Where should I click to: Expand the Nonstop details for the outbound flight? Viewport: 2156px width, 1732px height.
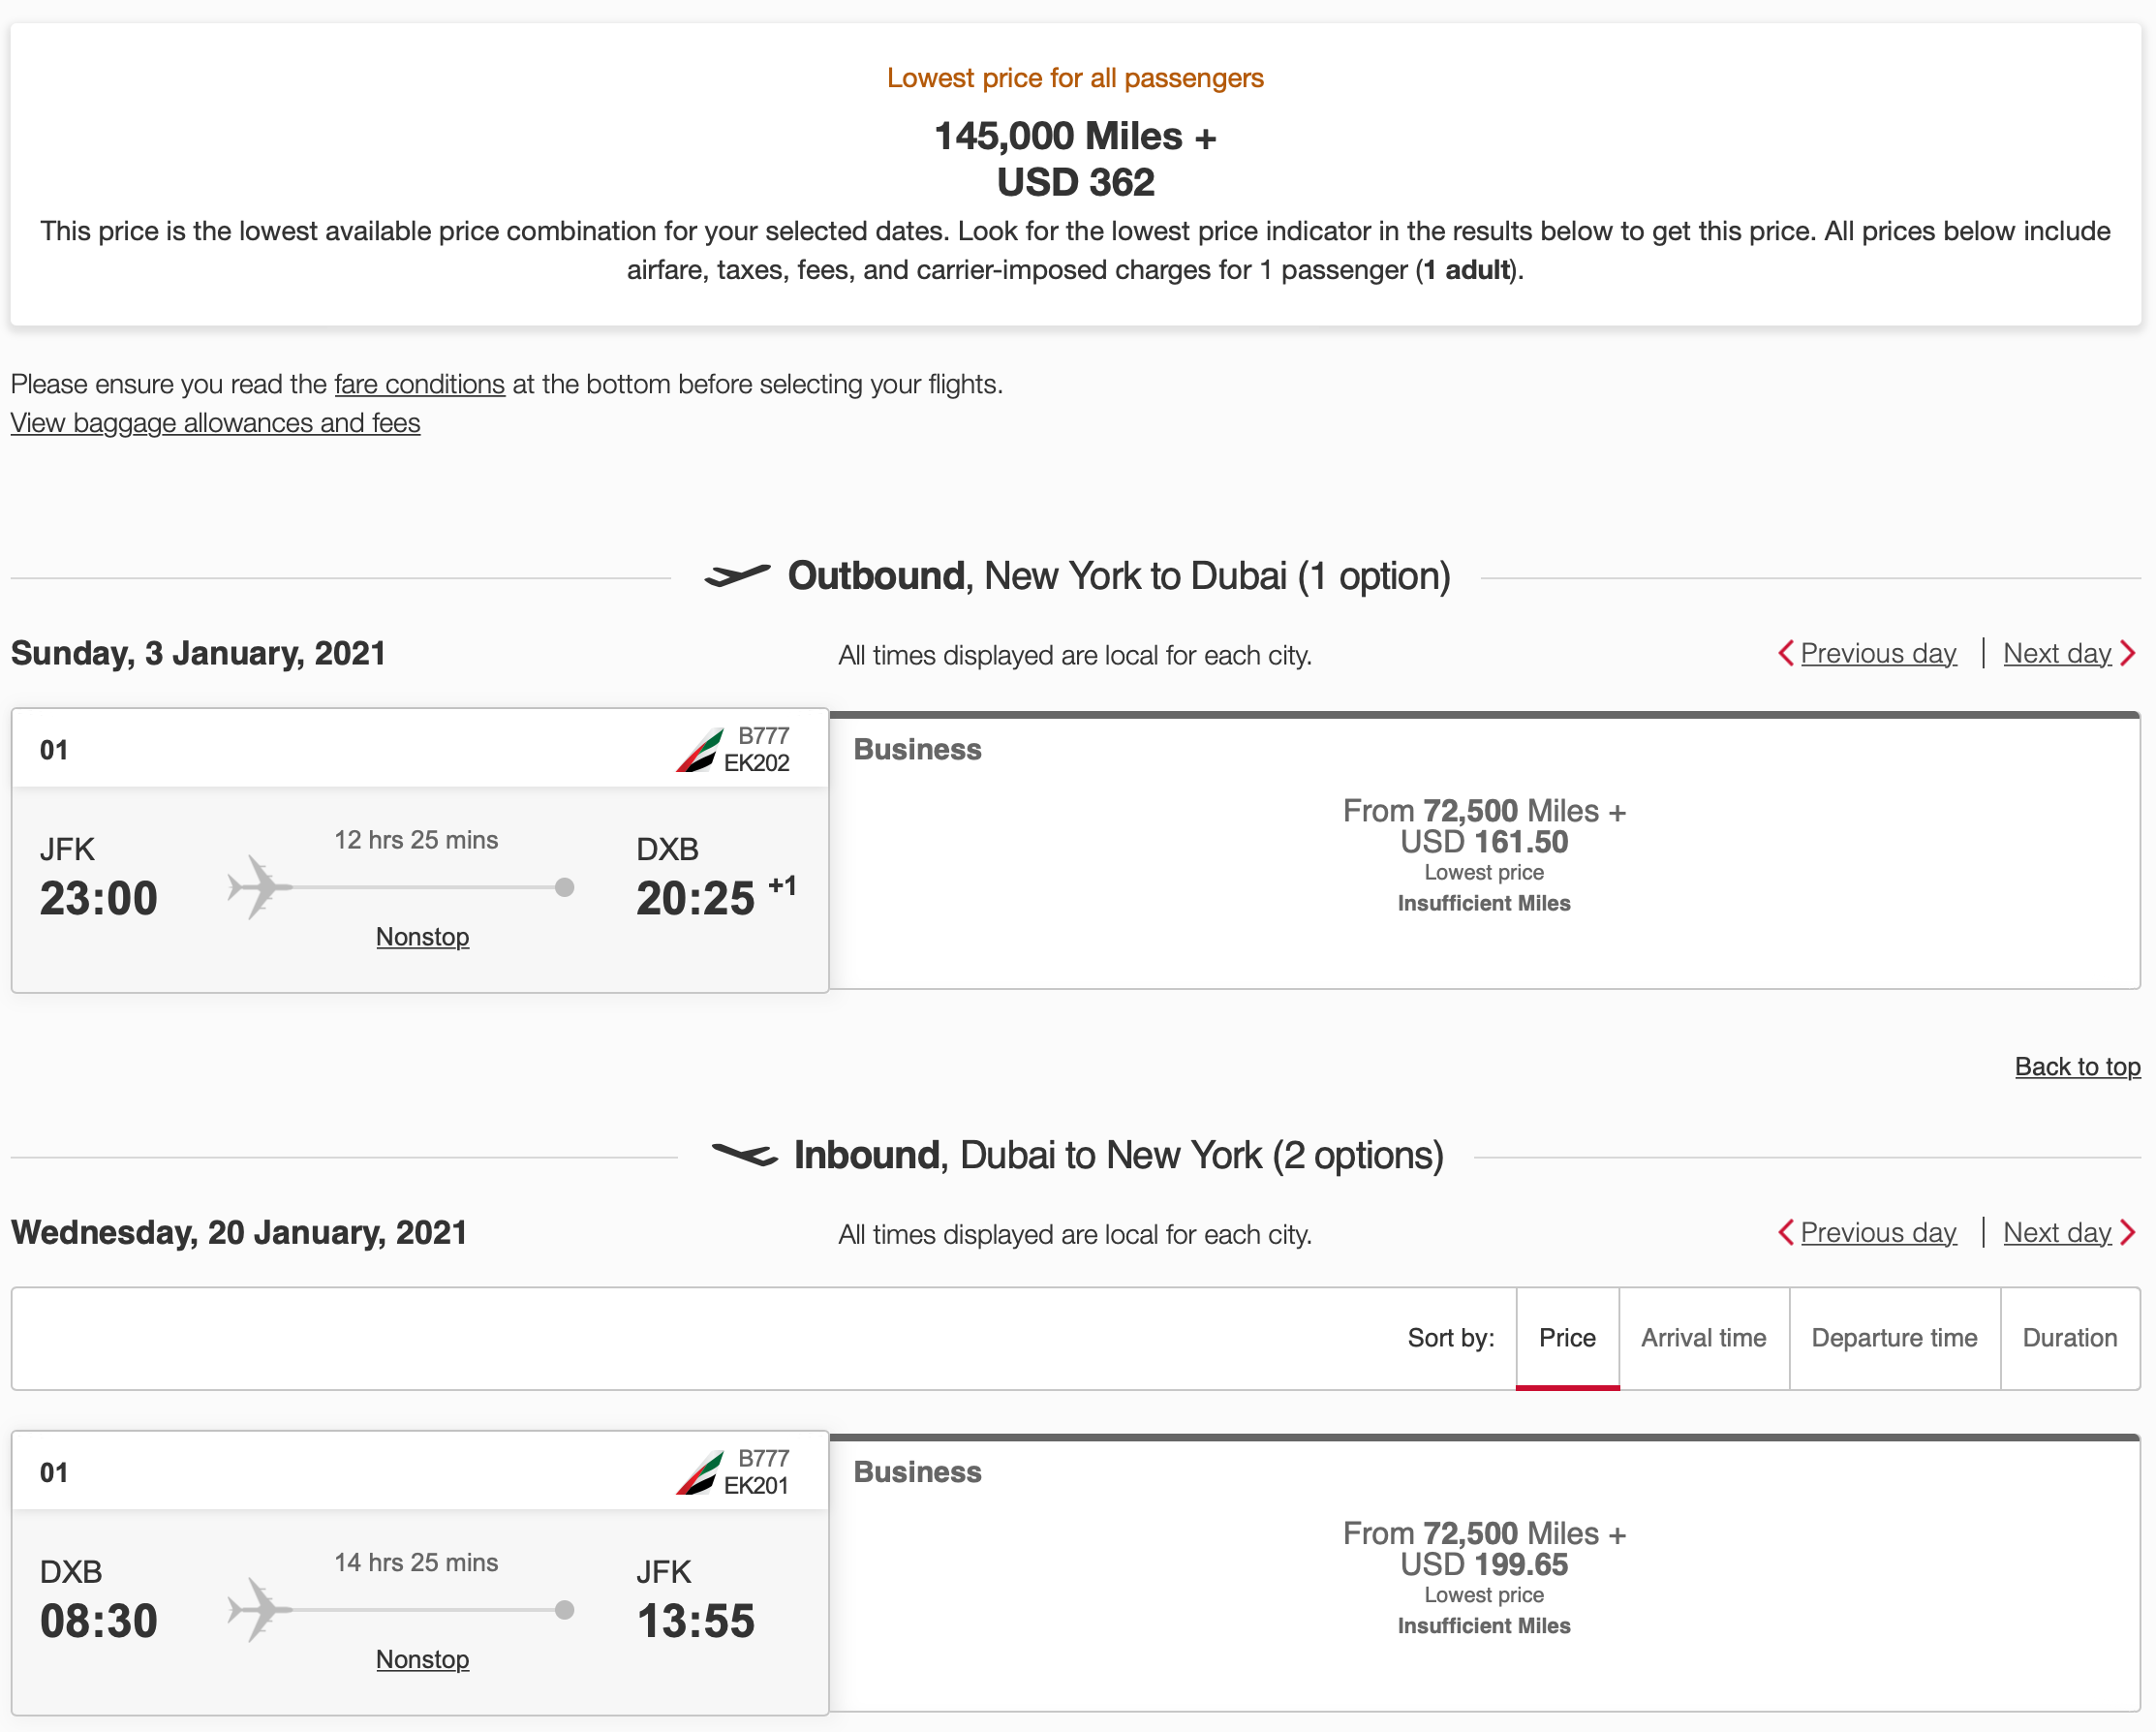click(422, 937)
